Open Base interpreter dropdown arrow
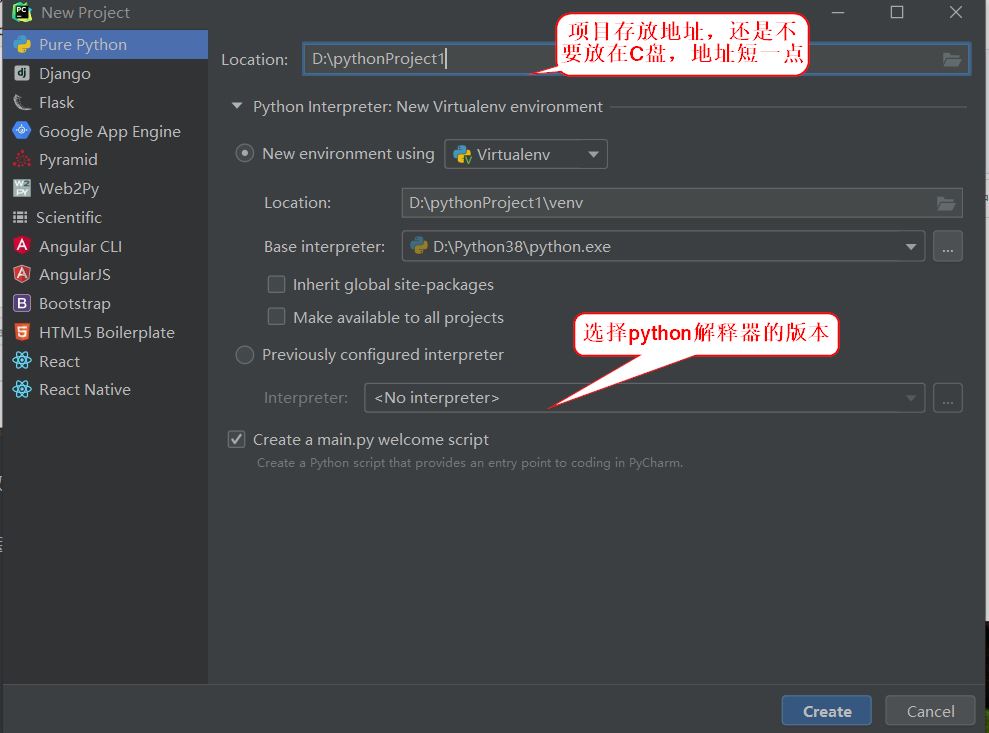Viewport: 989px width, 733px height. pyautogui.click(x=911, y=247)
